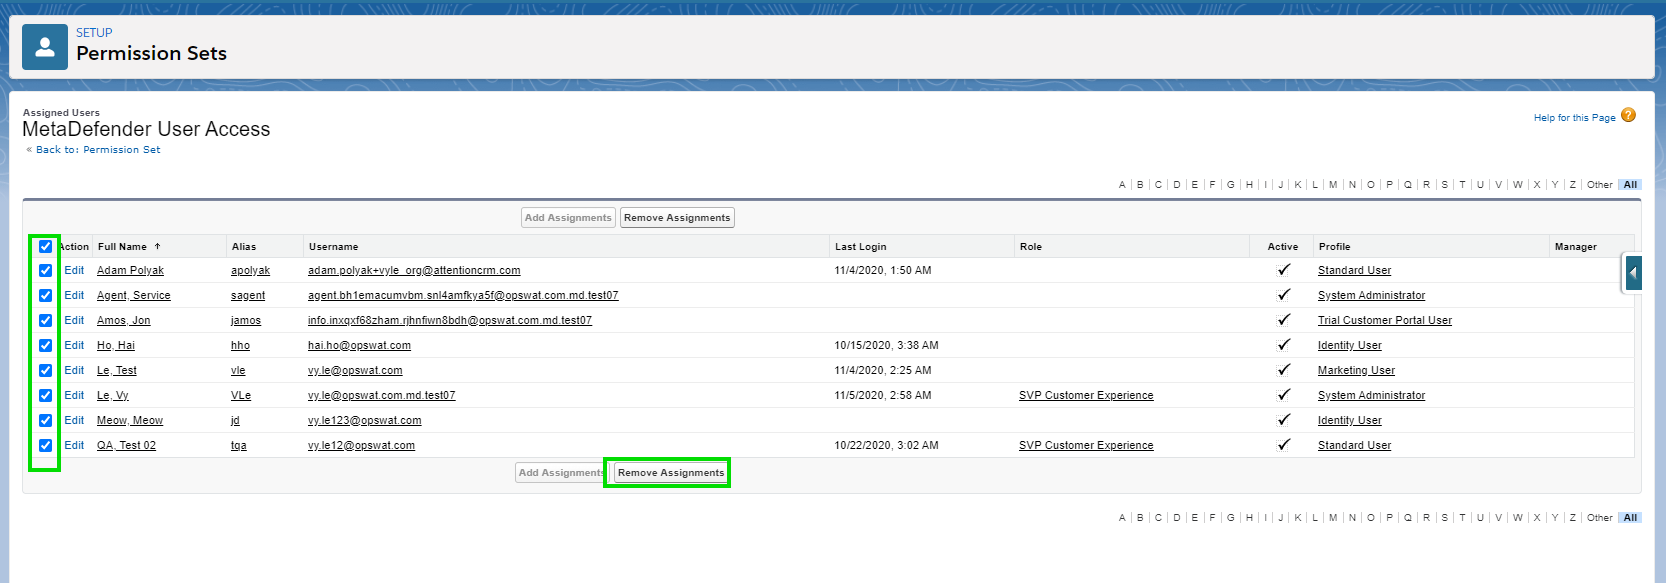This screenshot has width=1666, height=583.
Task: Click the bottom Remove Assignments button
Action: tap(670, 473)
